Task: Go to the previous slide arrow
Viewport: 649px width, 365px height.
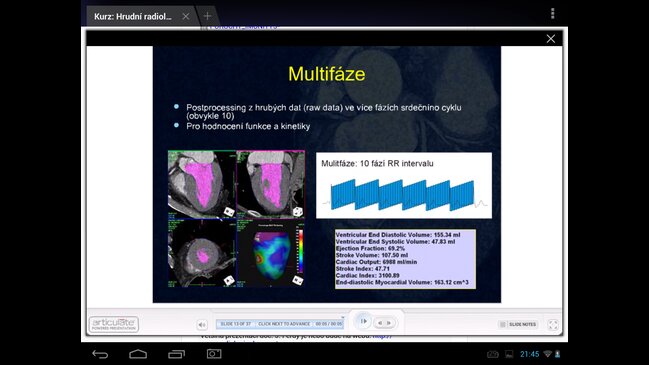Action: 380,323
